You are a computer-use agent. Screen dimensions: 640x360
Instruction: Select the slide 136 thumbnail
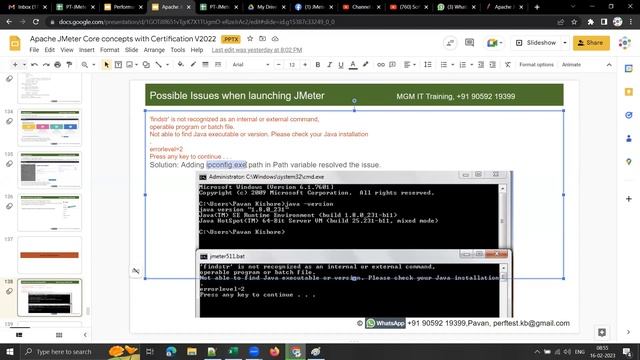[x=49, y=212]
